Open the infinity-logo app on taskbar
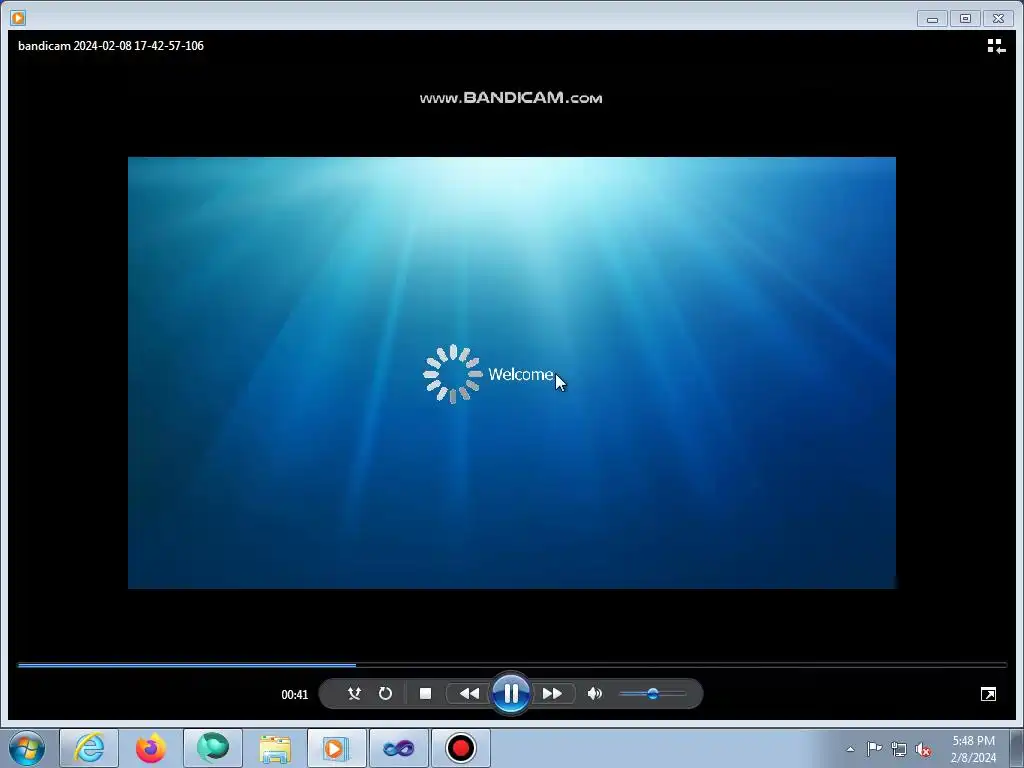Image resolution: width=1024 pixels, height=768 pixels. pyautogui.click(x=399, y=748)
